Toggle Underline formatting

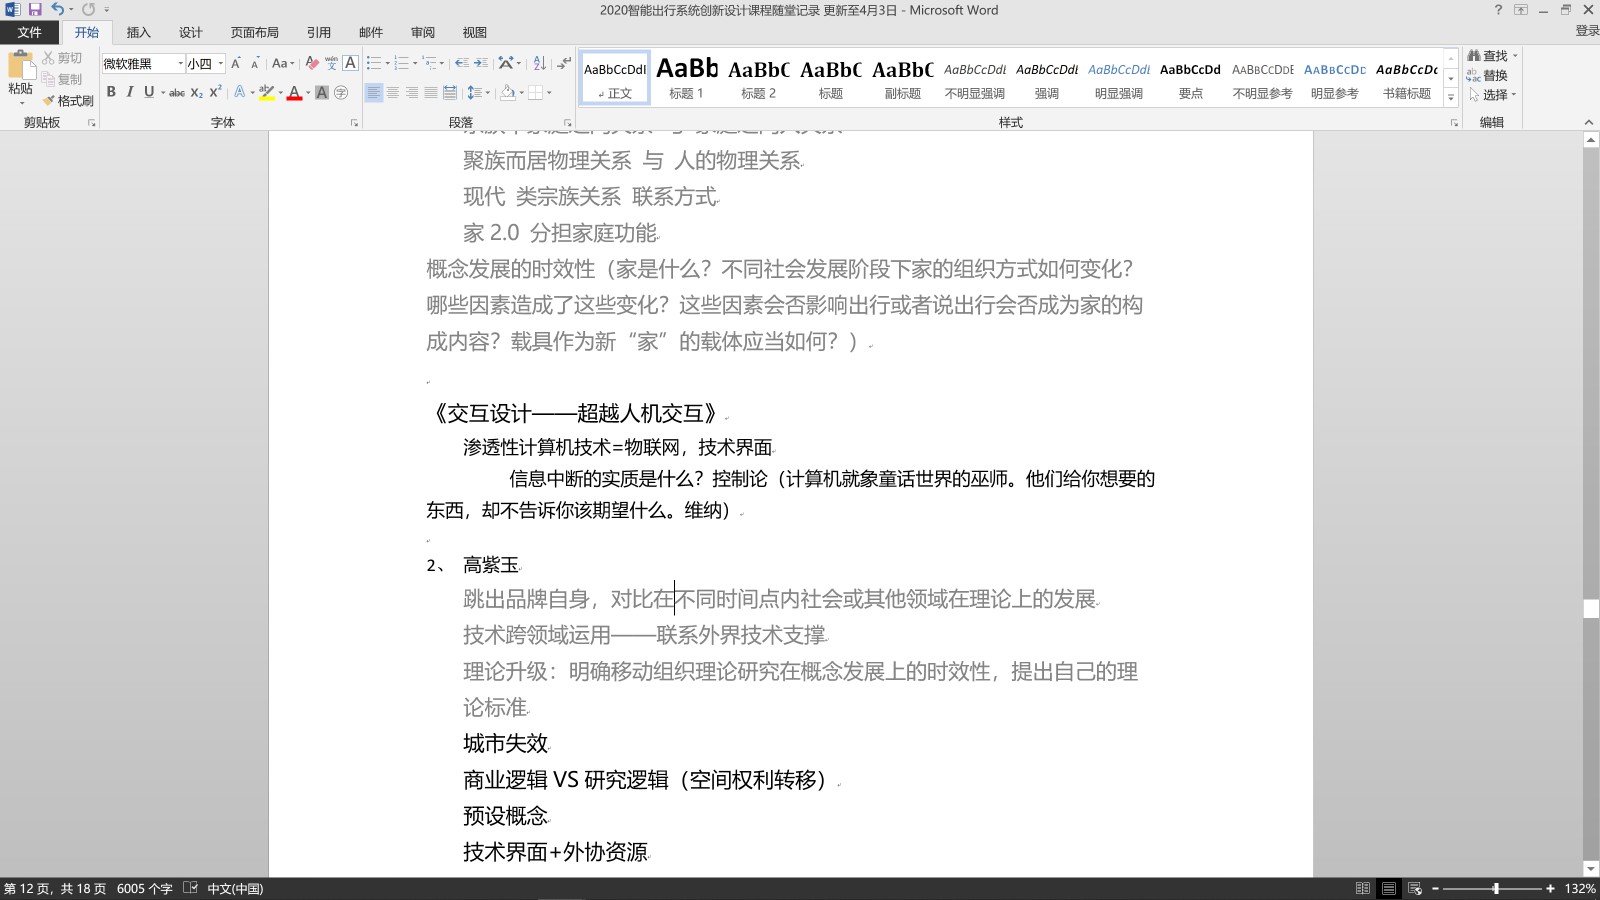(x=149, y=92)
